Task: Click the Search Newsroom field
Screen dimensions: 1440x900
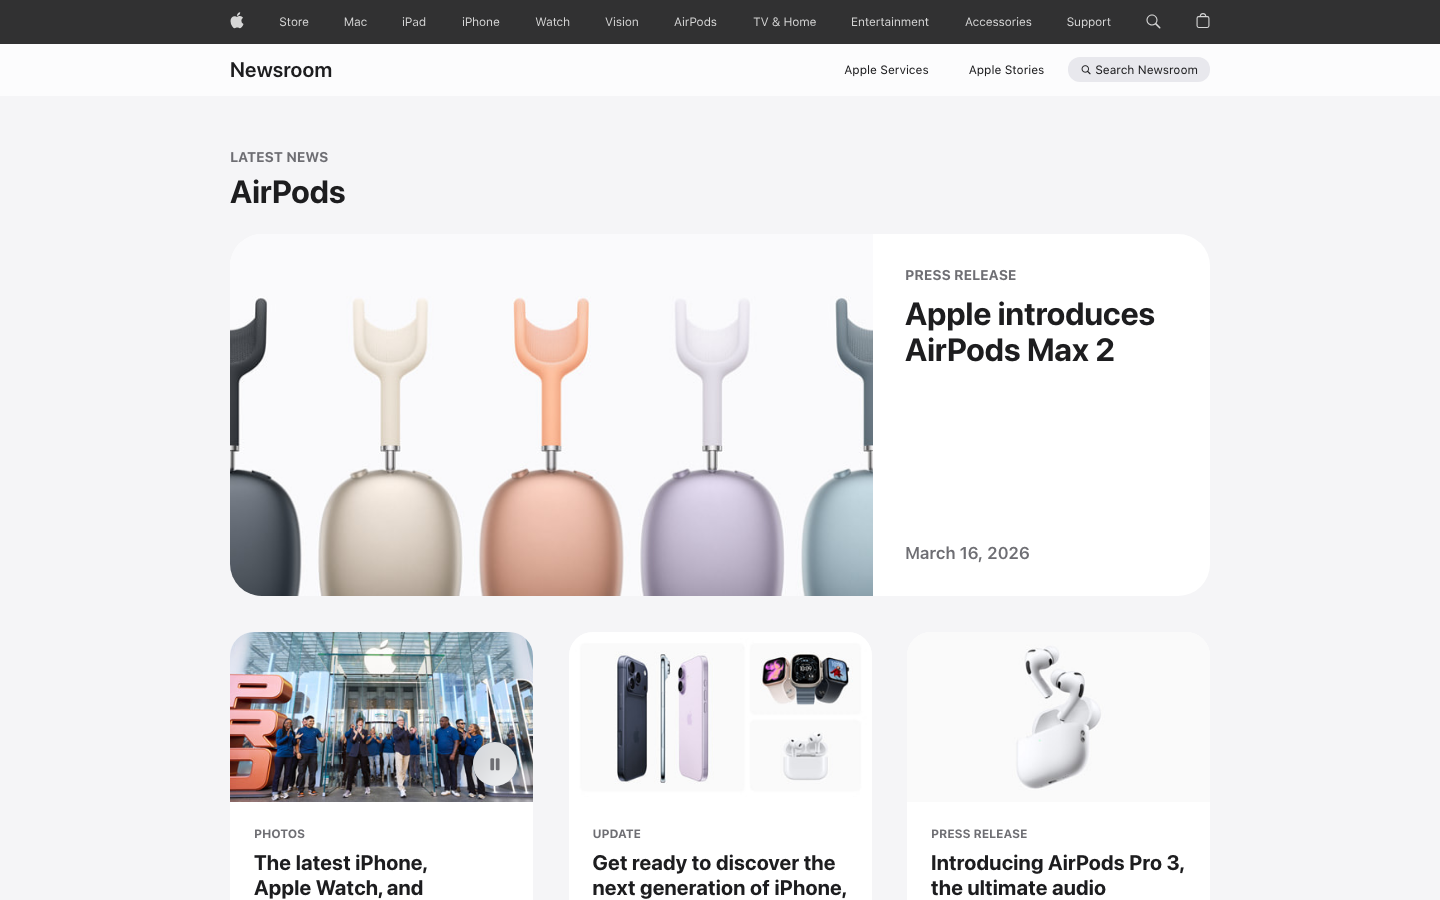Action: (1139, 70)
